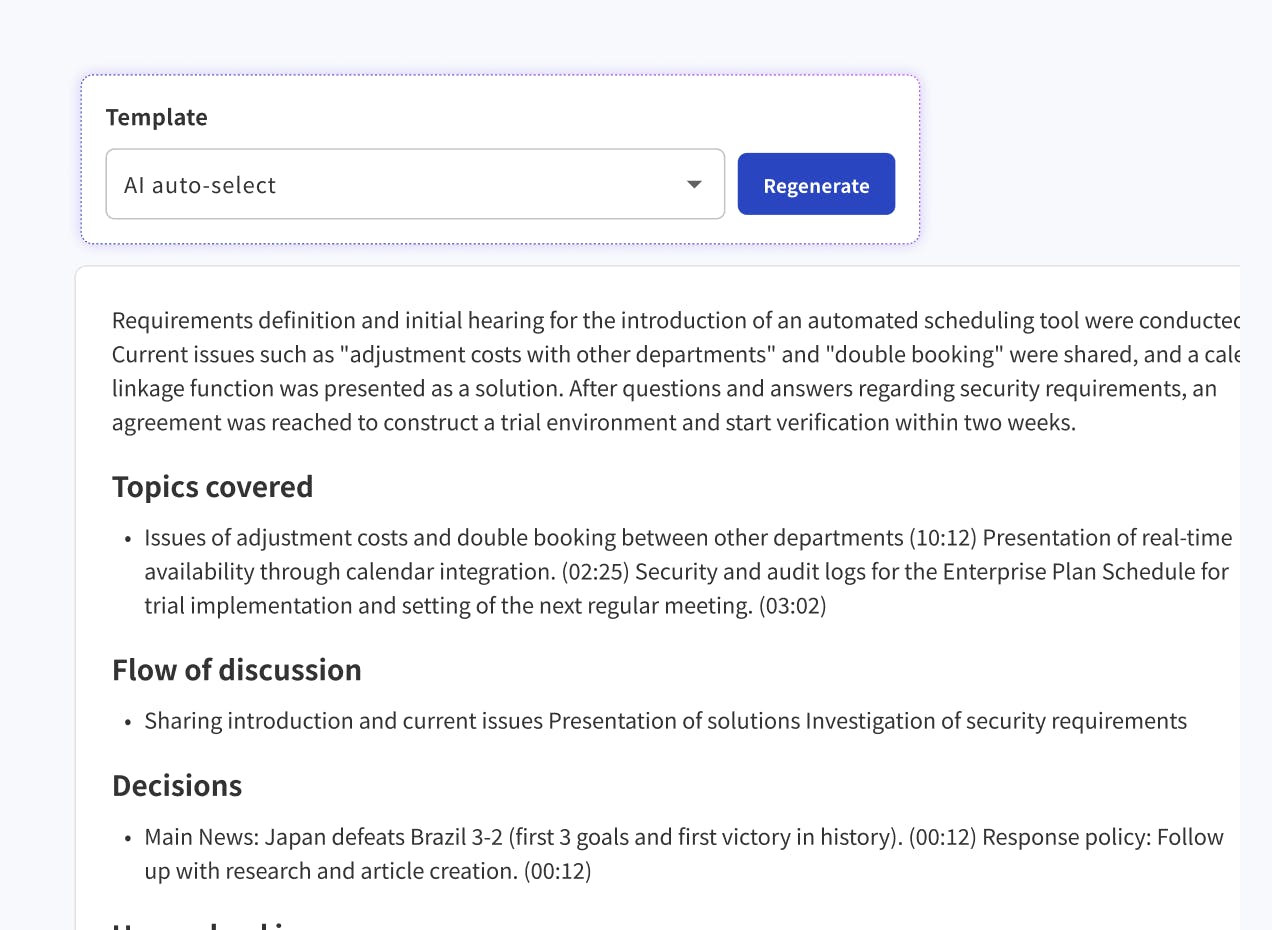The image size is (1272, 930).
Task: Click the Flow of discussion bullet item
Action: click(666, 720)
